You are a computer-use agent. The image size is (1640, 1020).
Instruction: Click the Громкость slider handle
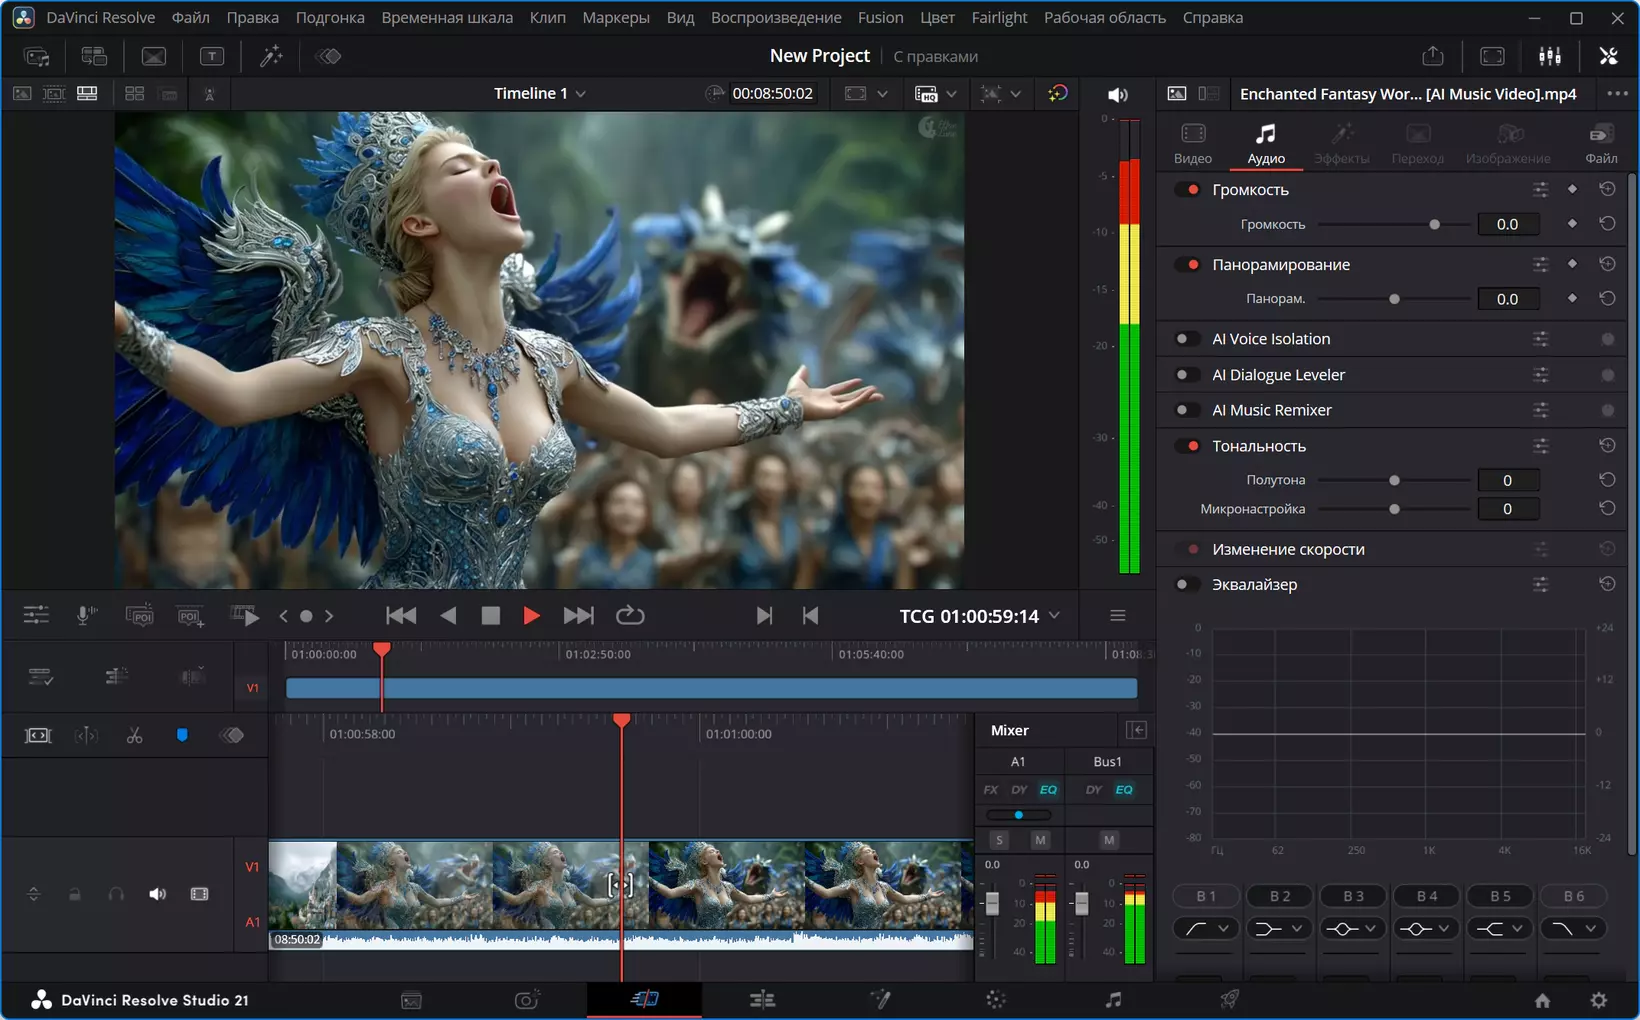pyautogui.click(x=1434, y=225)
